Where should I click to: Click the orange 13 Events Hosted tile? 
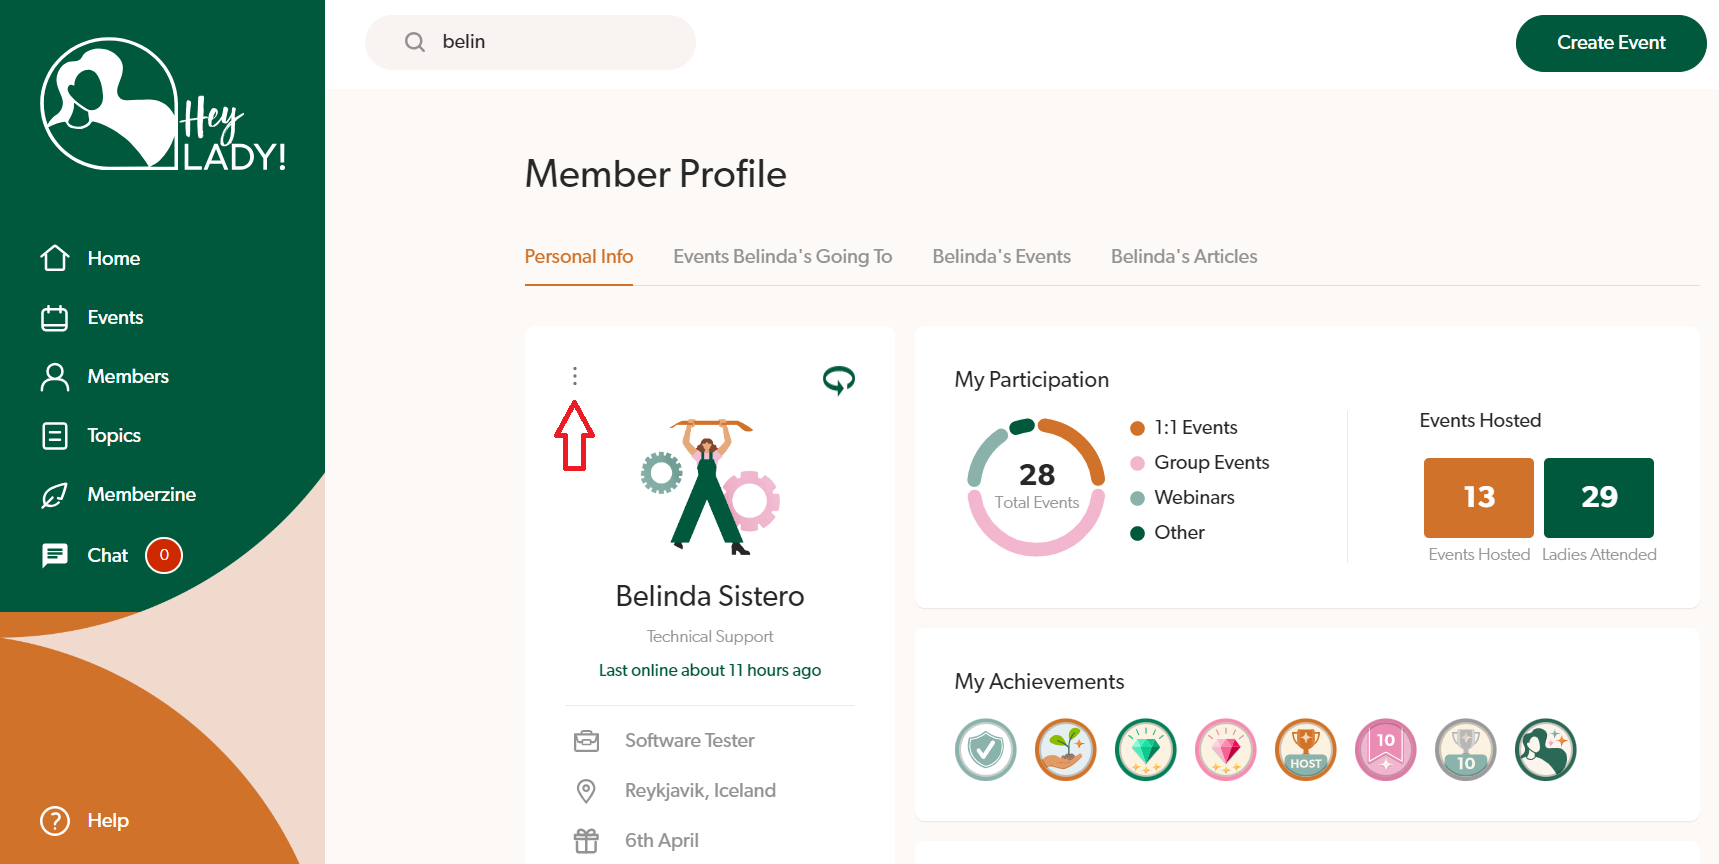click(x=1478, y=497)
